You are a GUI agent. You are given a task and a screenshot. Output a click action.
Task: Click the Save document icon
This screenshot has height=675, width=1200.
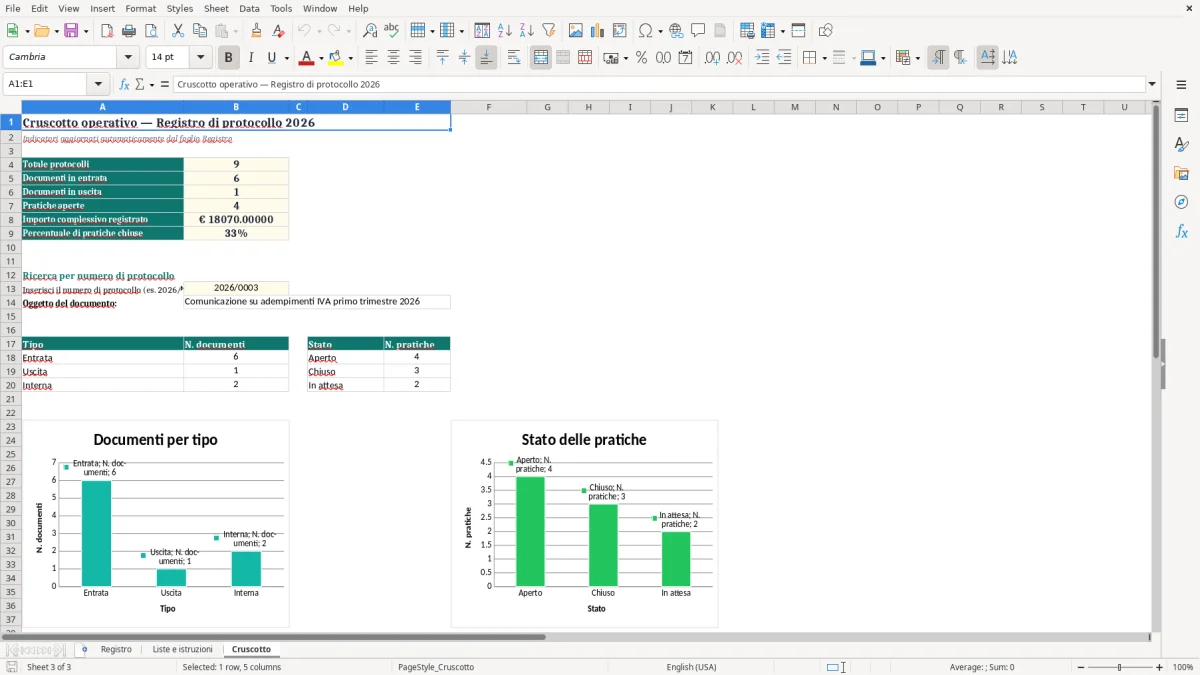coord(71,31)
